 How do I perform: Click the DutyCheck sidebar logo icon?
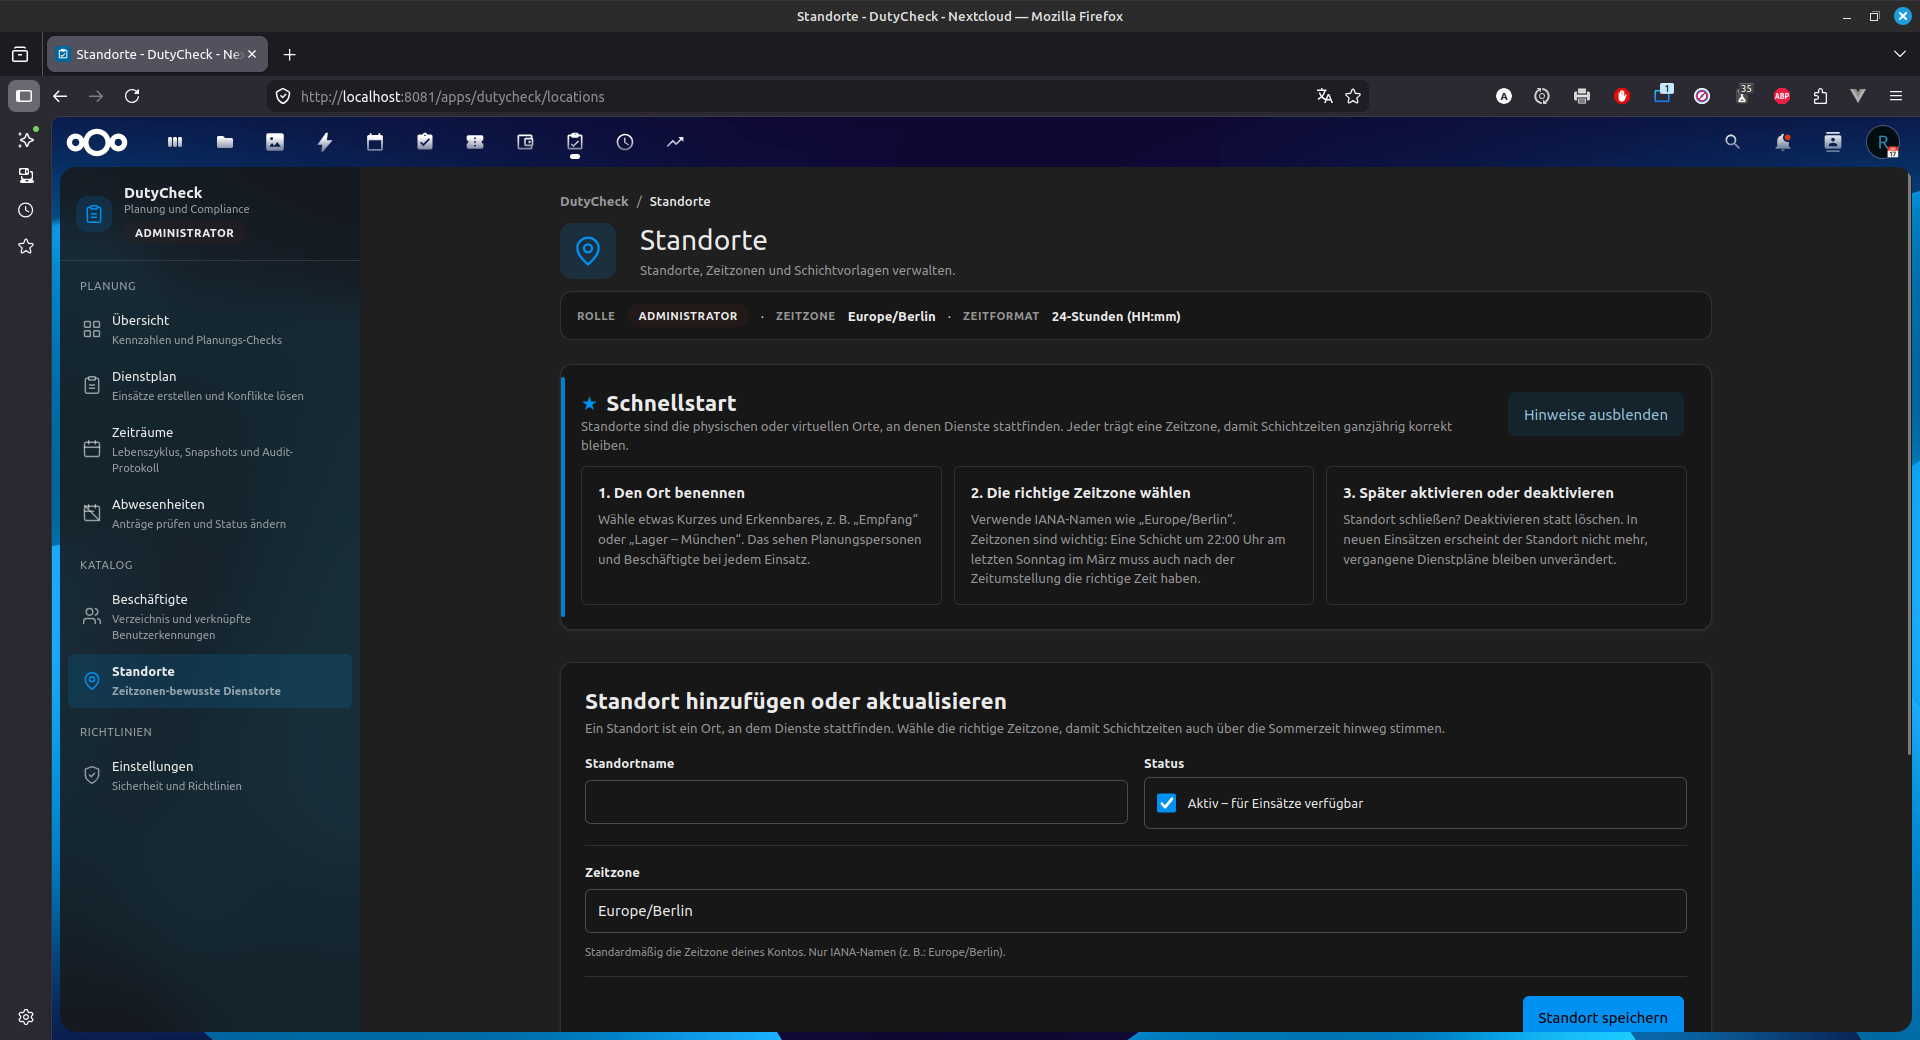(x=94, y=213)
